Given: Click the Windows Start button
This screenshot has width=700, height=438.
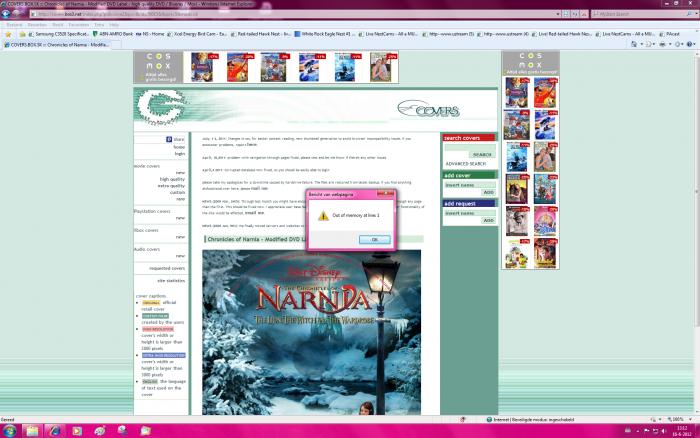Looking at the screenshot, I should click(x=9, y=431).
